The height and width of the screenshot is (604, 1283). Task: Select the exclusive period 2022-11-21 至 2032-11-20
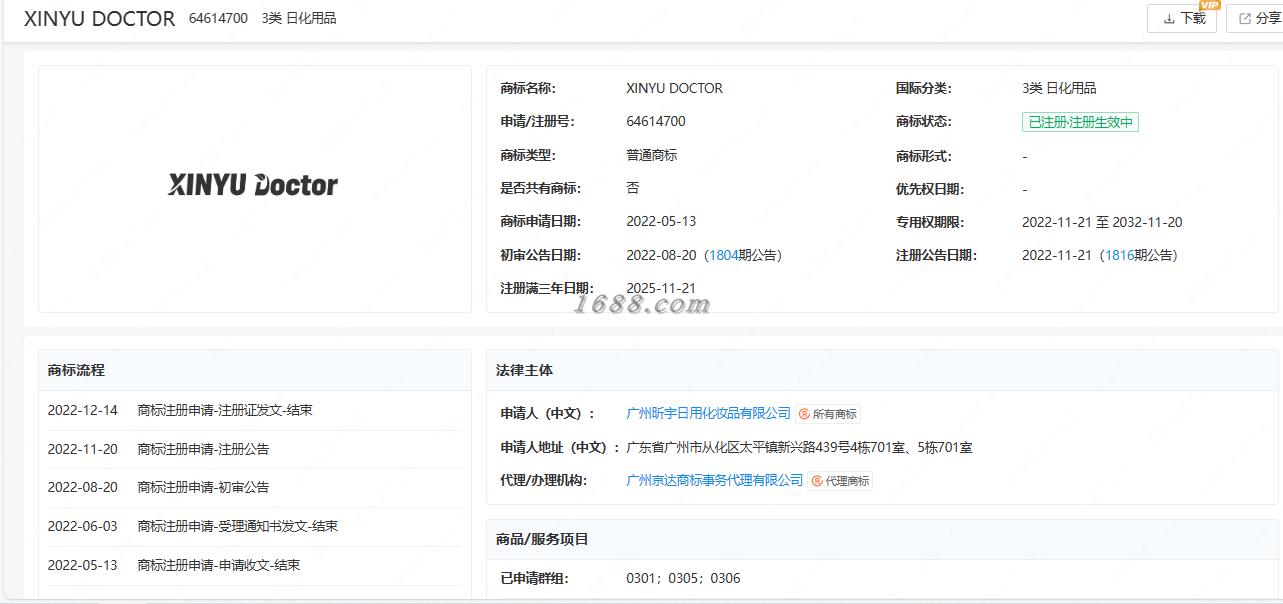pos(1102,222)
